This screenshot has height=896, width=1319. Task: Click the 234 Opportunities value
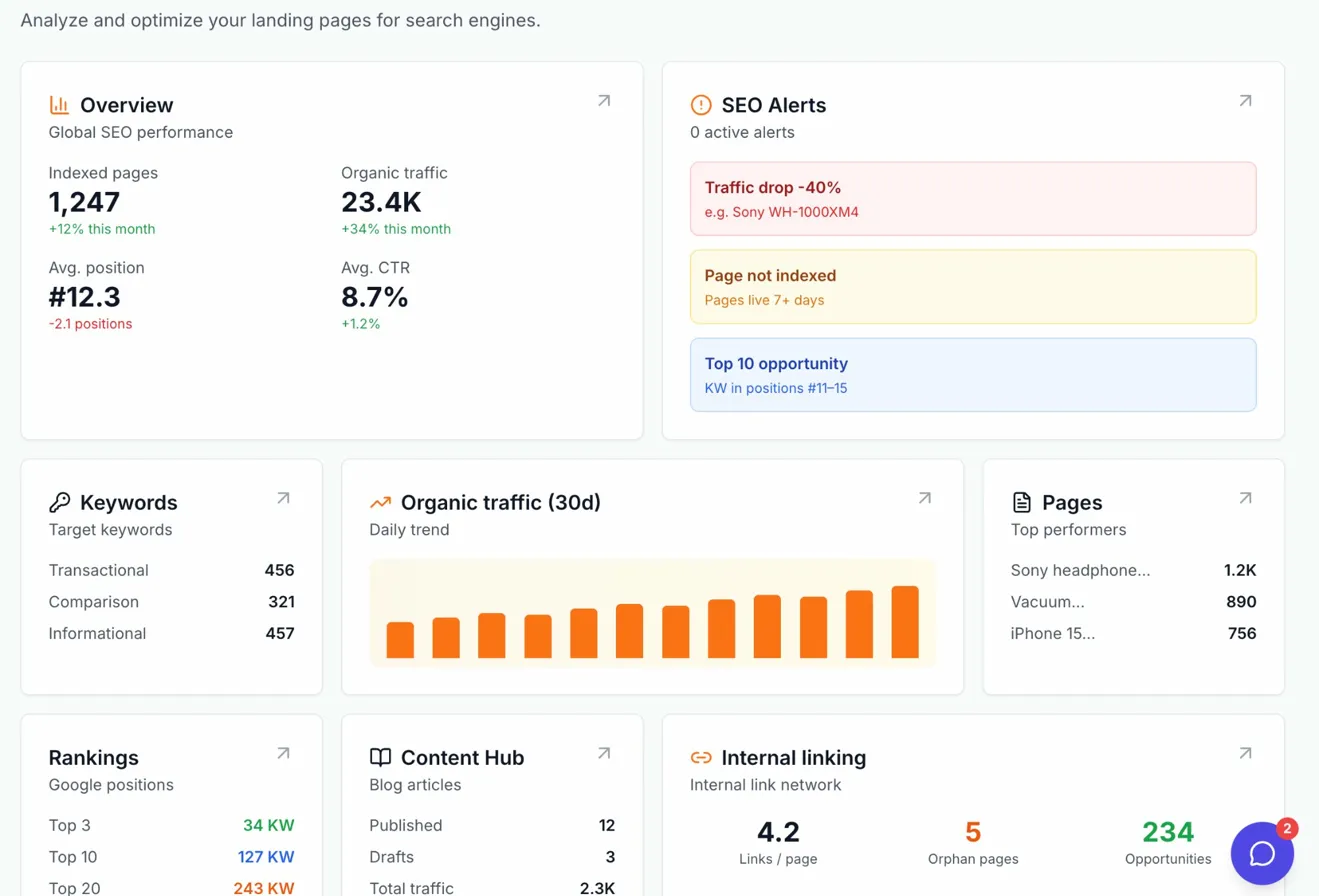click(1167, 832)
